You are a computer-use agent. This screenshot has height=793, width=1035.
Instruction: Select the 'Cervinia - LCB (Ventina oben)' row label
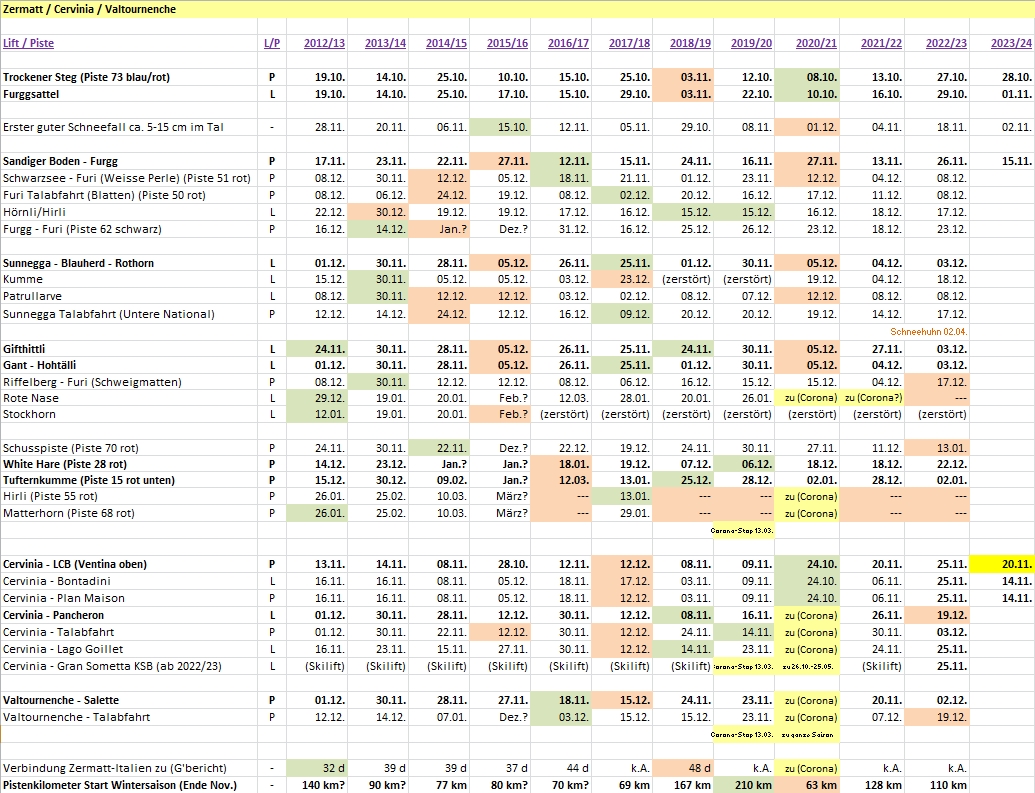[x=75, y=564]
